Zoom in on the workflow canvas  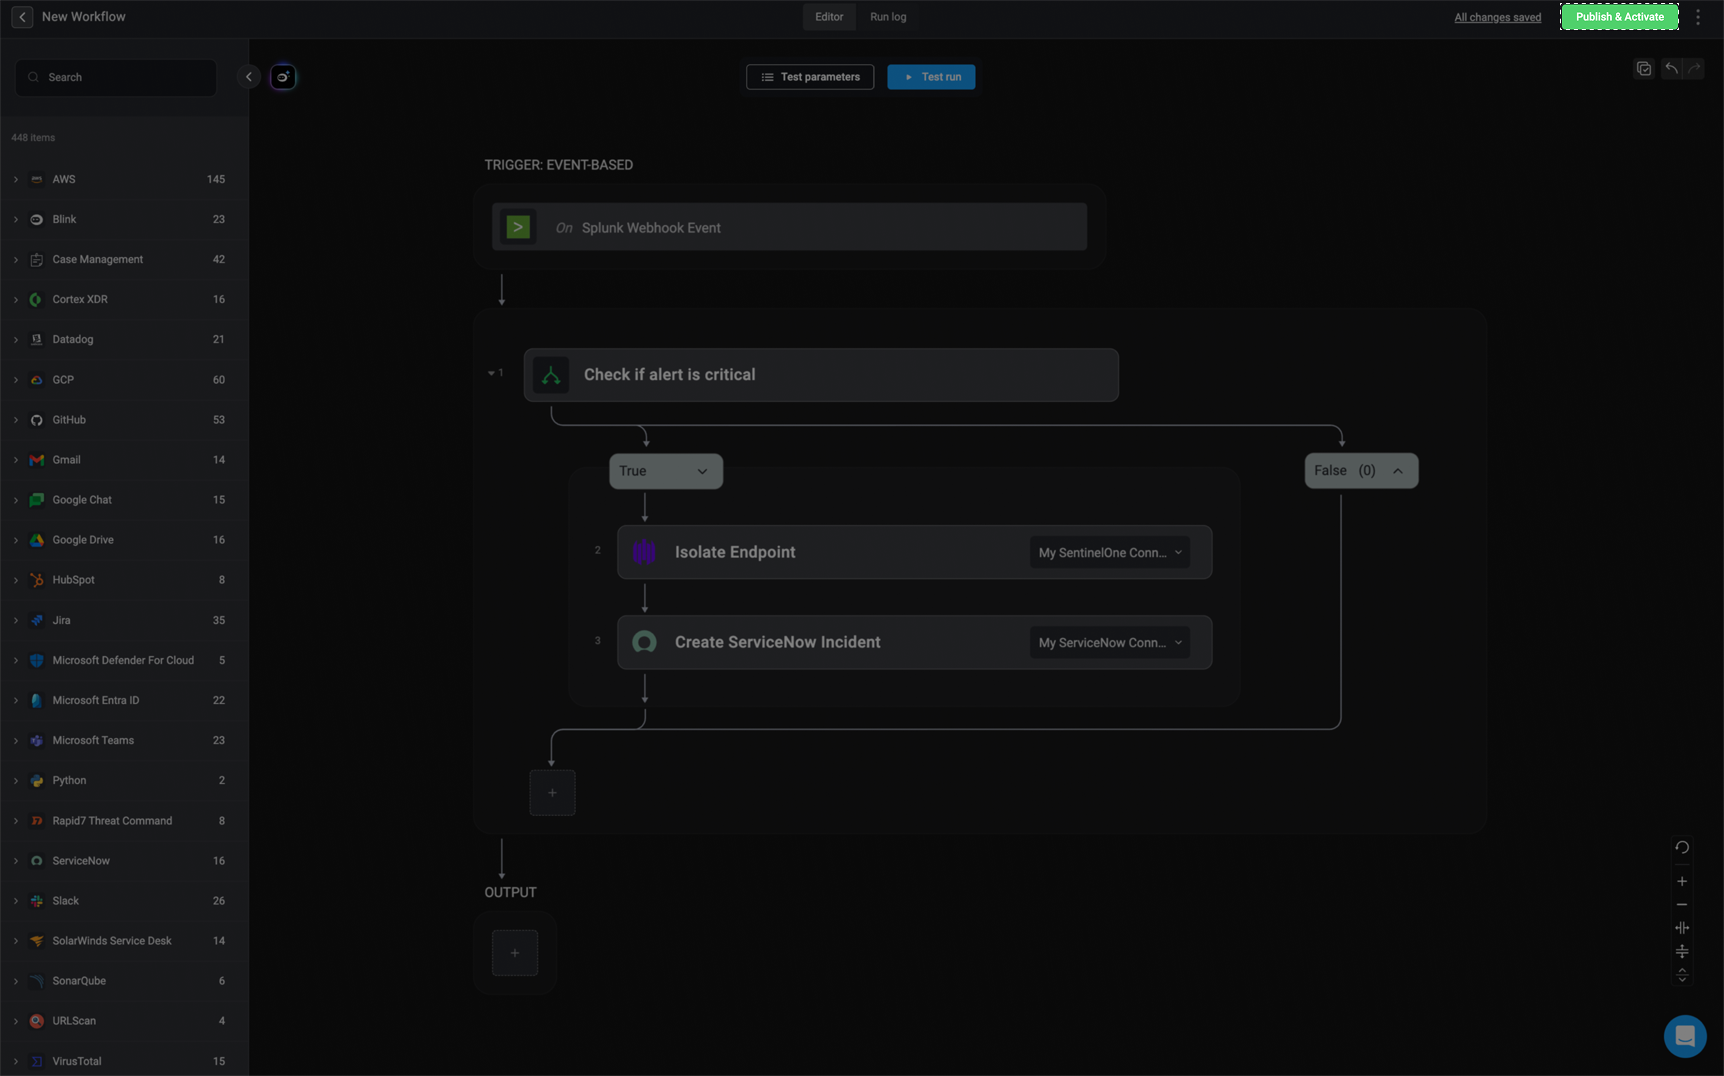pos(1682,881)
